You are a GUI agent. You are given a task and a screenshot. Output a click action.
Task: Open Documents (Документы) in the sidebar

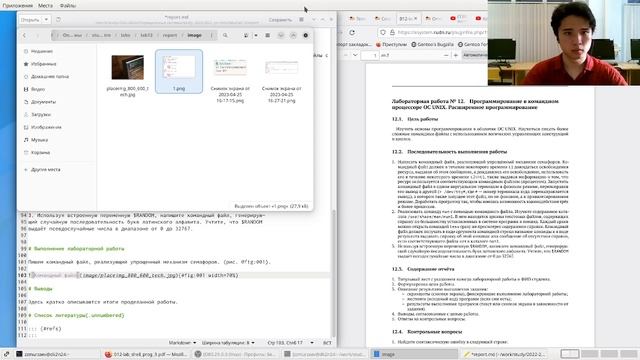[43, 102]
